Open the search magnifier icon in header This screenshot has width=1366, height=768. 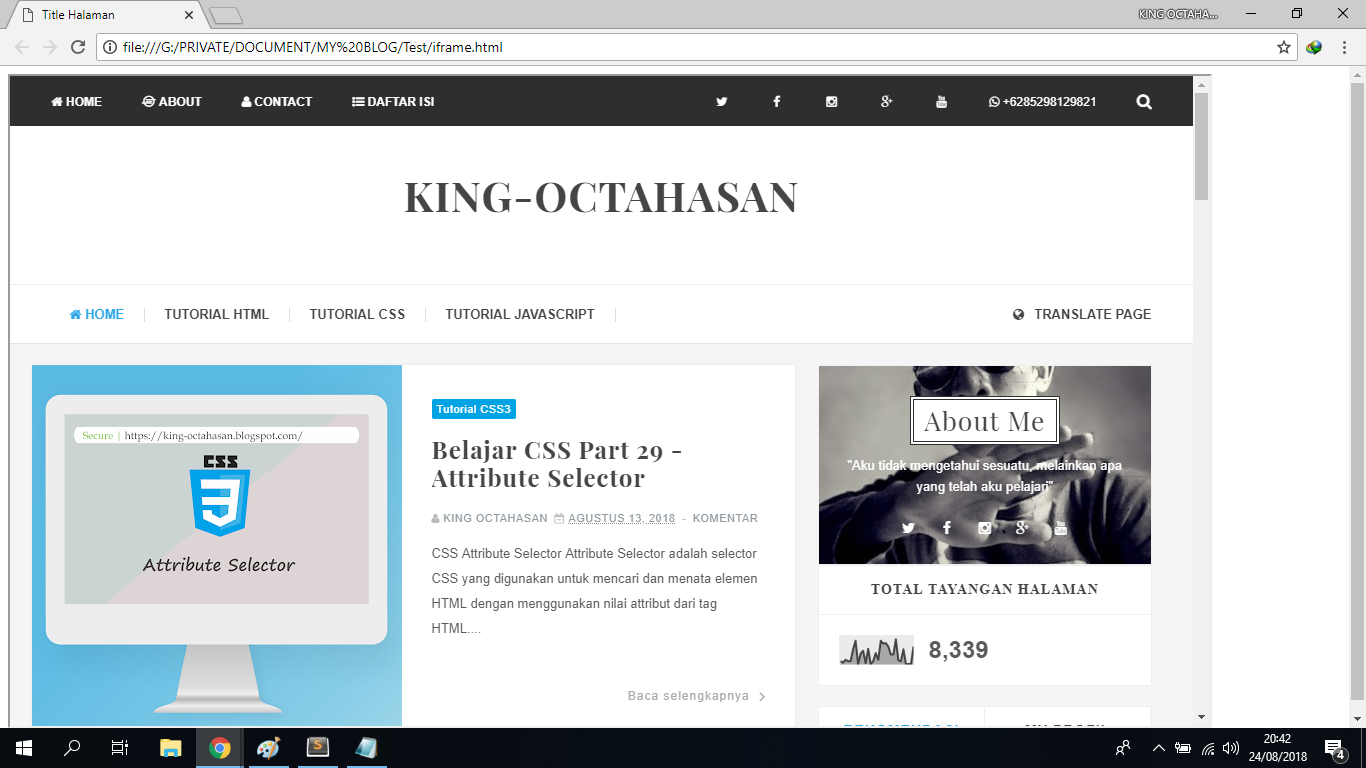[1144, 102]
